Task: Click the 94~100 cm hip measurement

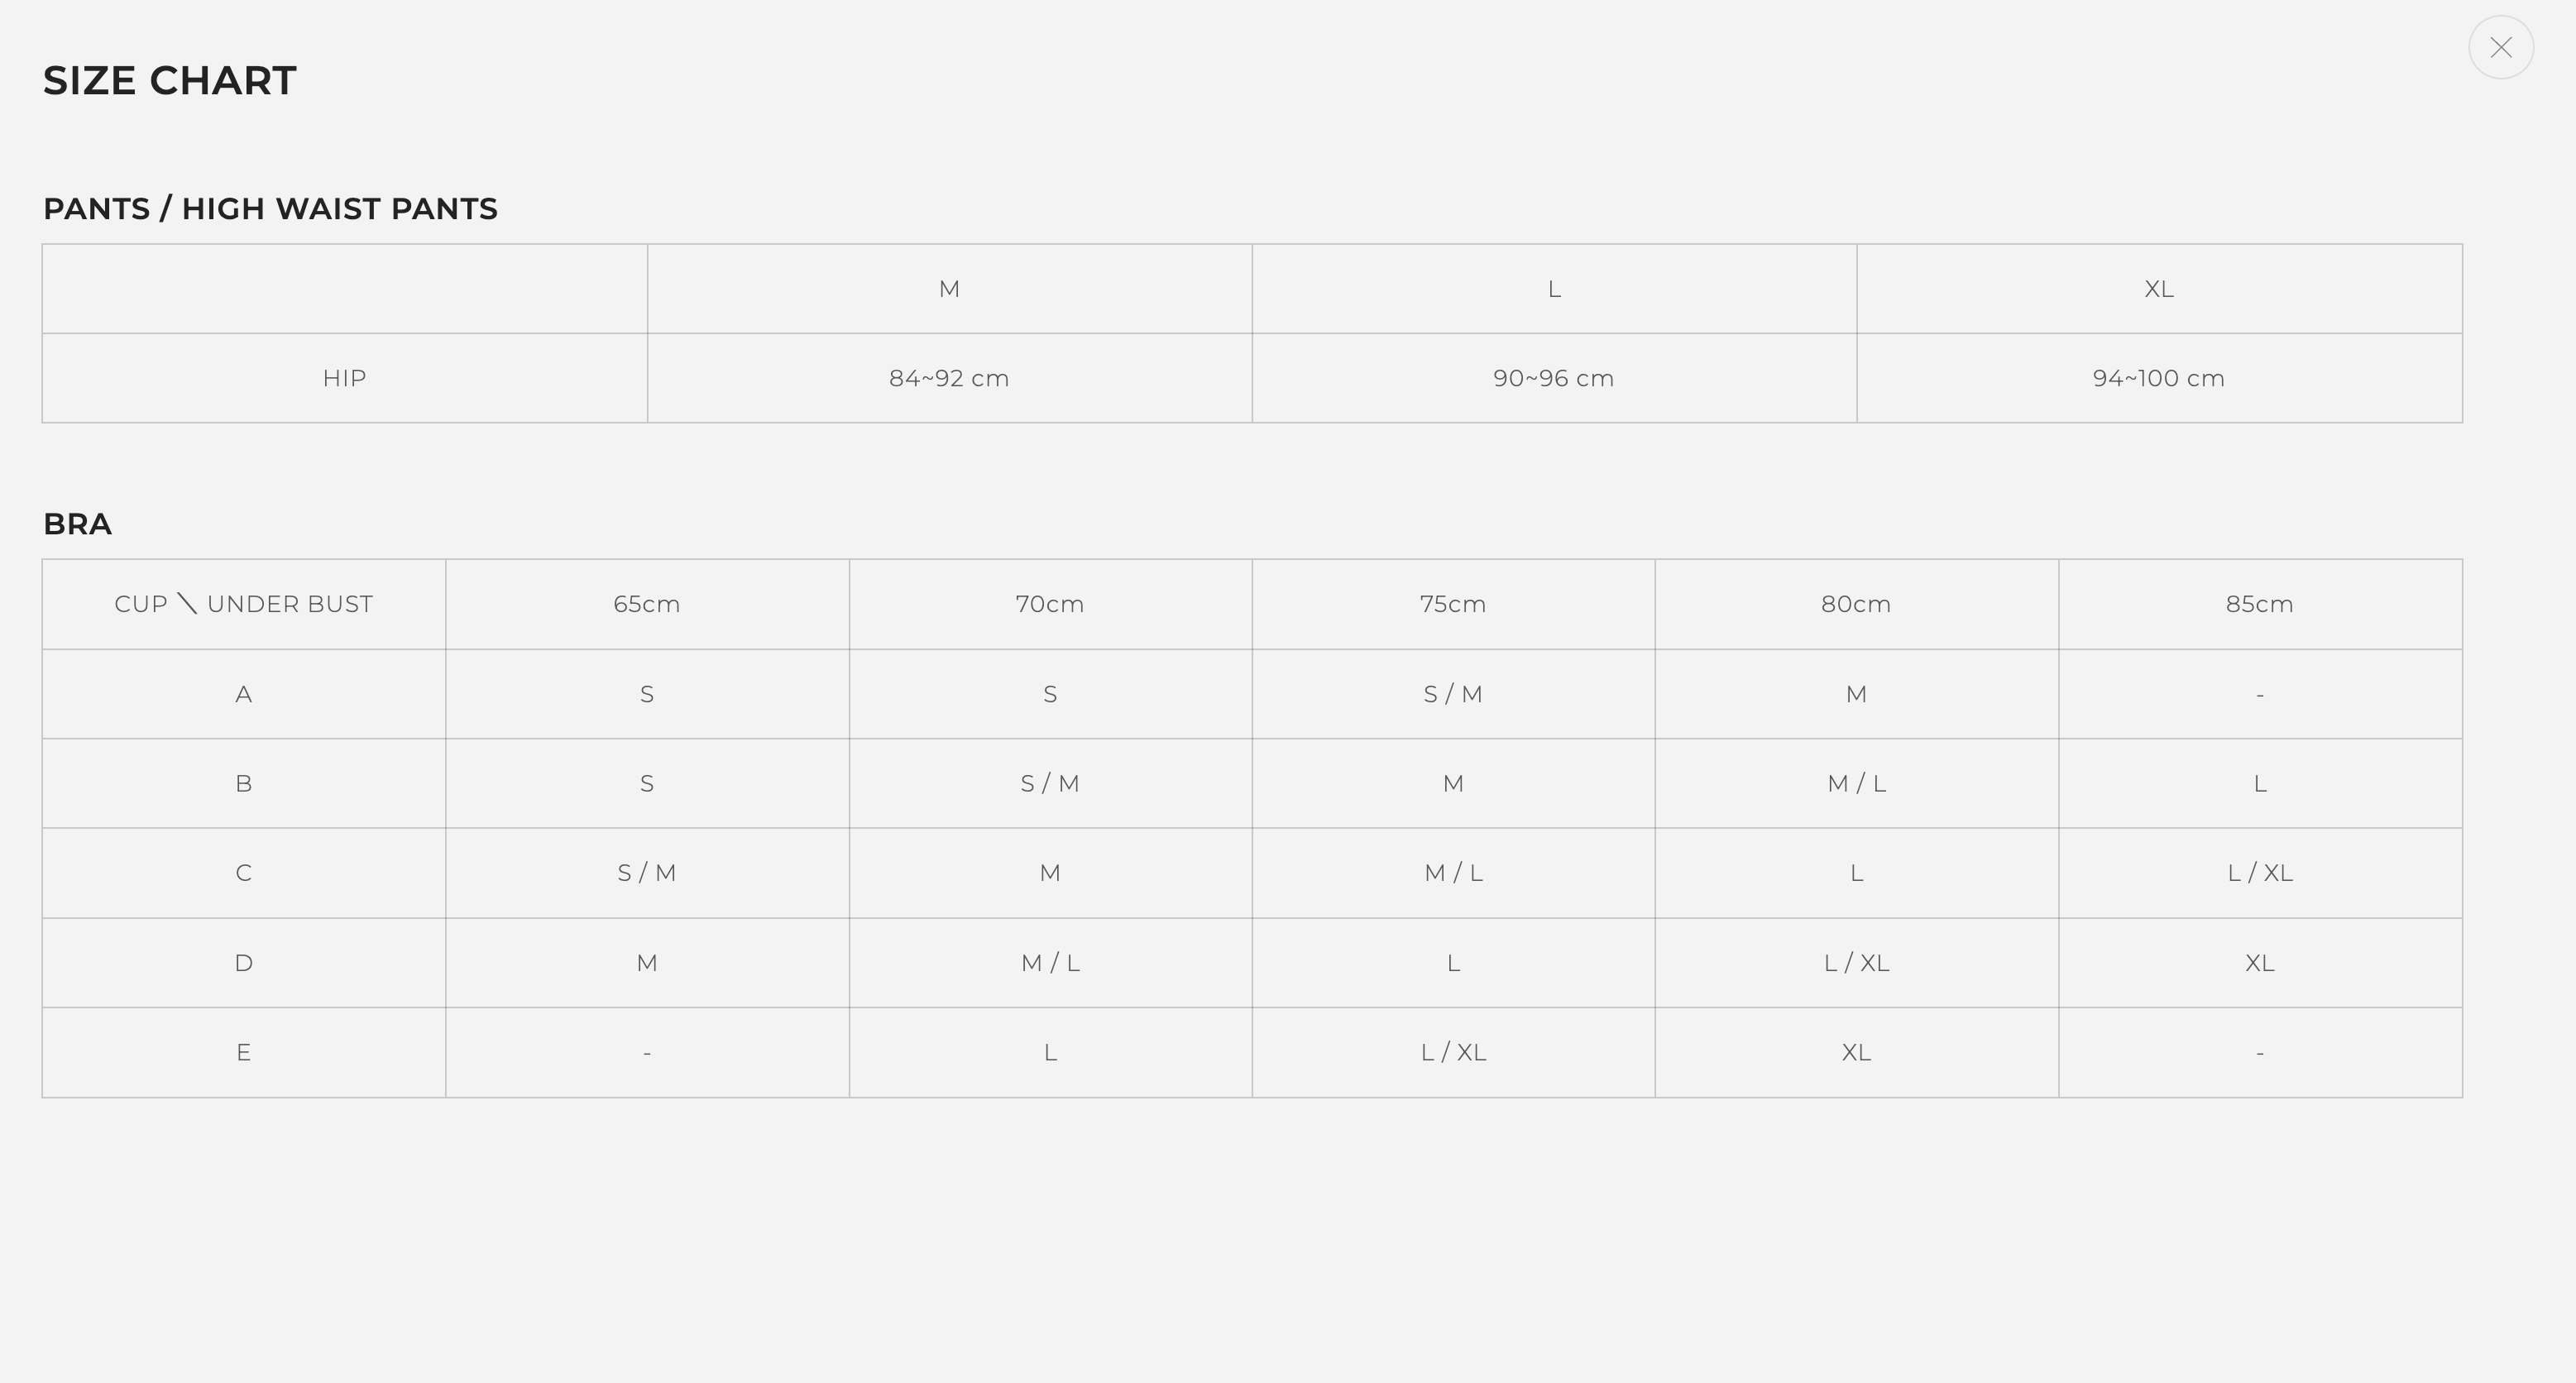Action: point(2158,379)
